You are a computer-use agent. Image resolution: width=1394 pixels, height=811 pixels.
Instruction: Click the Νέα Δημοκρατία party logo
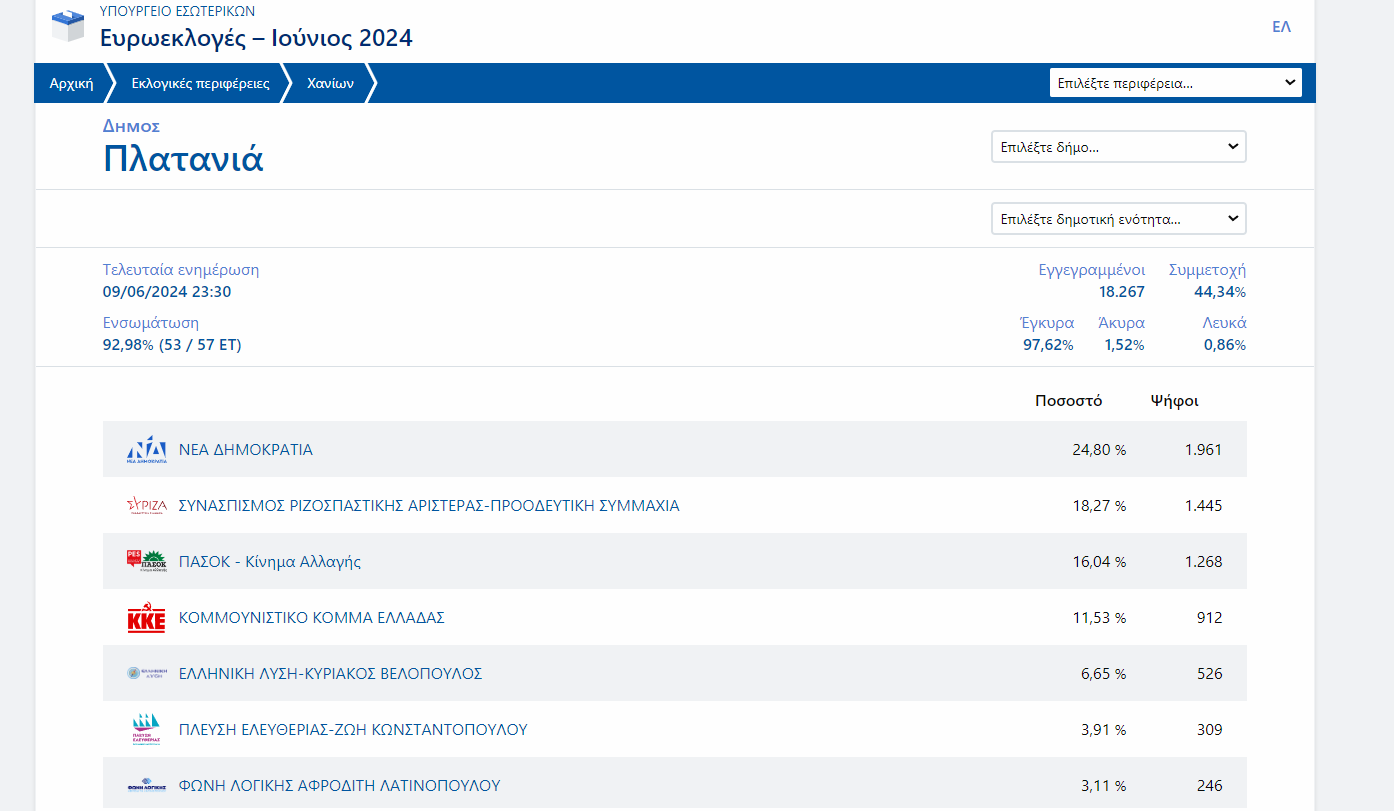[x=146, y=450]
